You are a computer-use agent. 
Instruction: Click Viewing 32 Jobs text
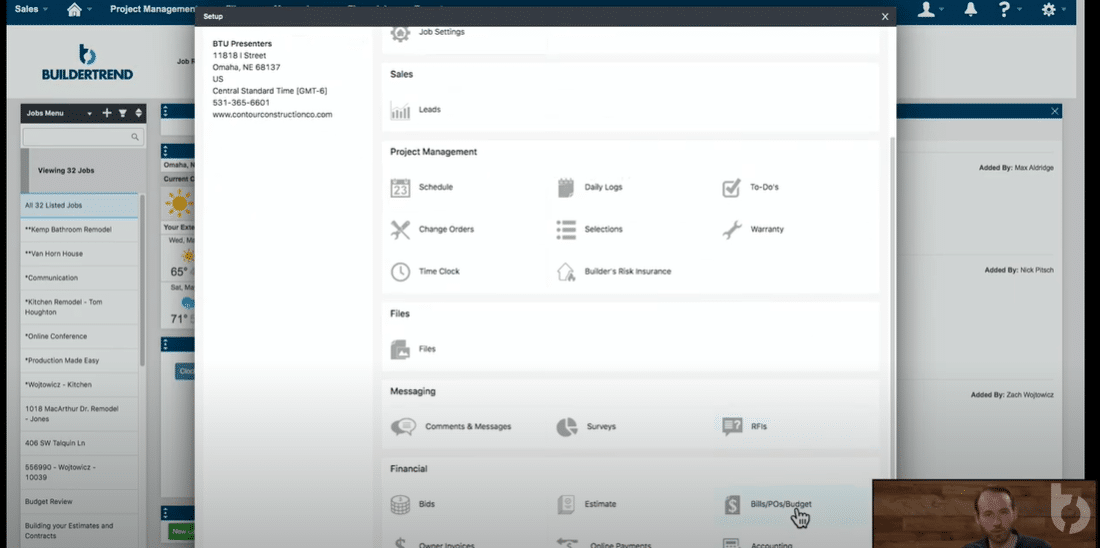click(x=66, y=171)
